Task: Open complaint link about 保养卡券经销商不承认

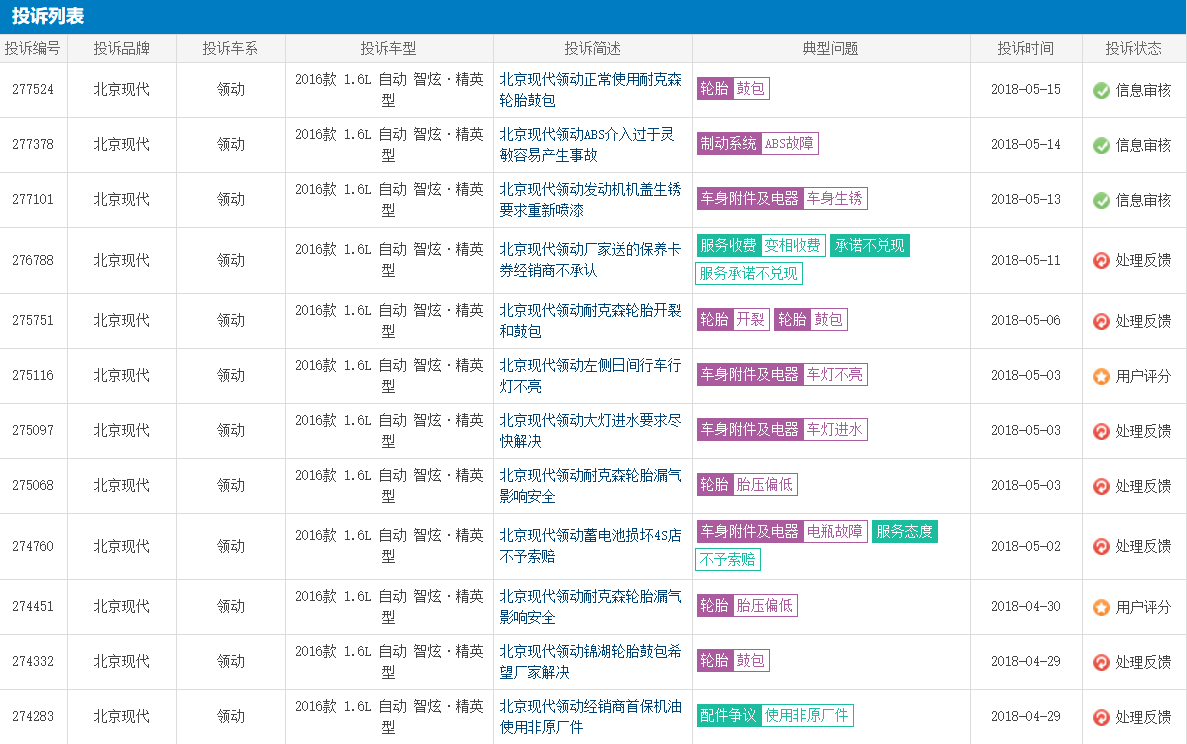Action: [x=590, y=259]
